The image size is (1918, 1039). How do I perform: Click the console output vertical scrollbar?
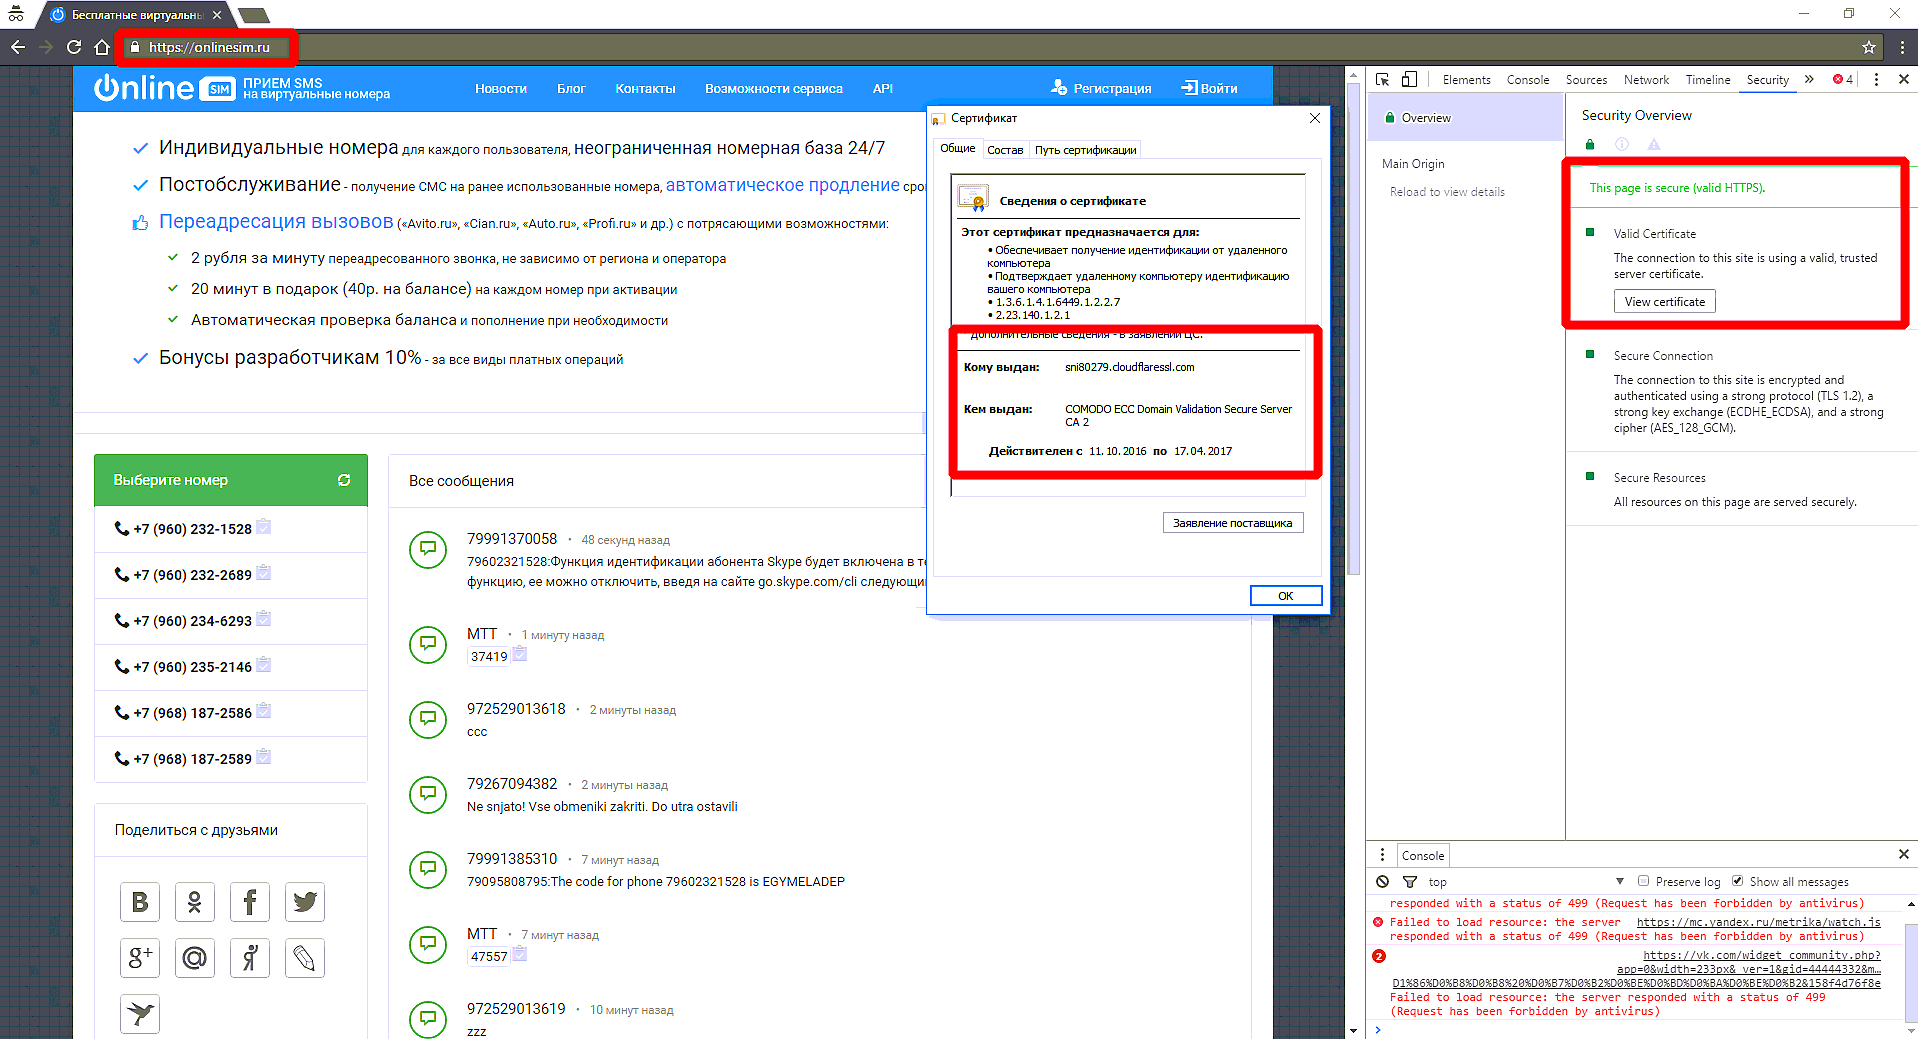pos(1910,960)
